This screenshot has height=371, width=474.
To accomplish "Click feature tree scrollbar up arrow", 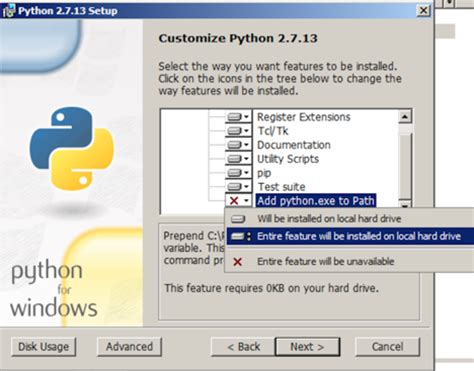I will point(405,116).
